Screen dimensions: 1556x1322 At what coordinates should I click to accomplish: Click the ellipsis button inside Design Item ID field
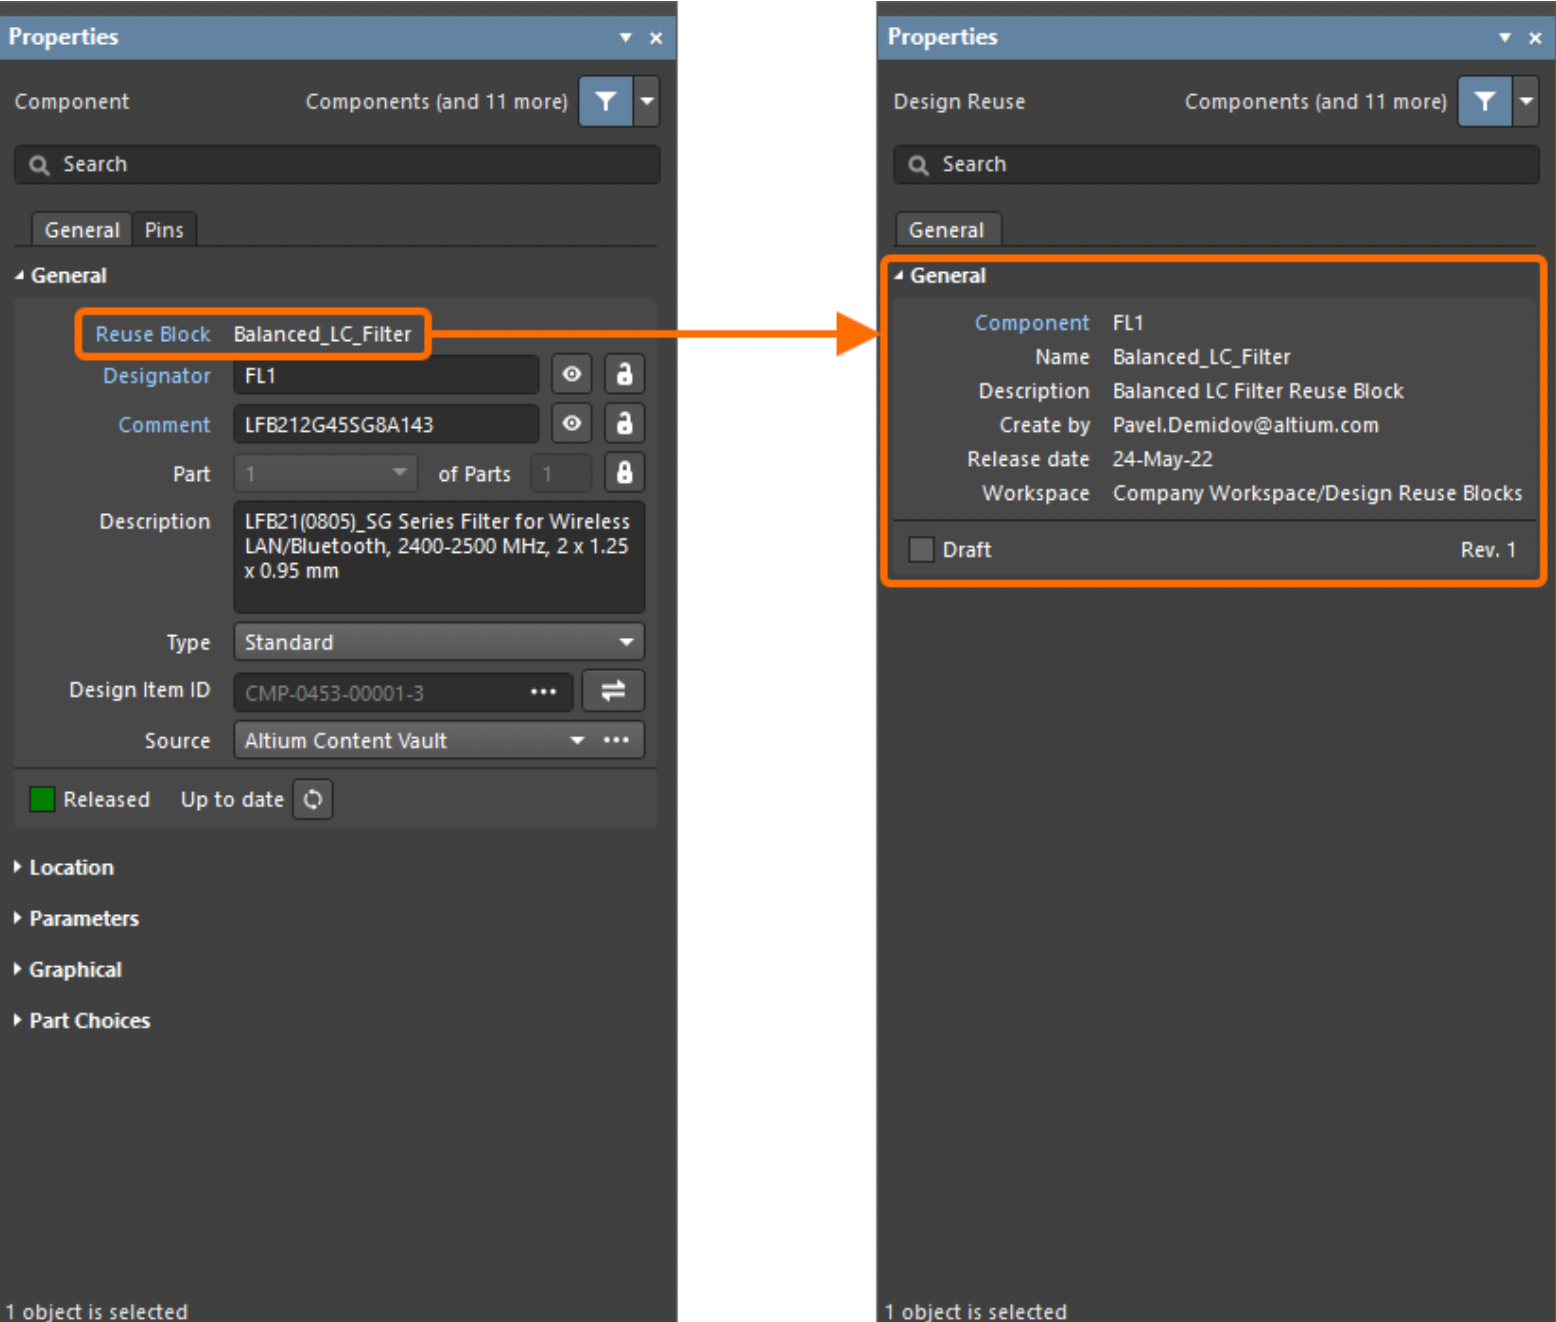pyautogui.click(x=543, y=692)
